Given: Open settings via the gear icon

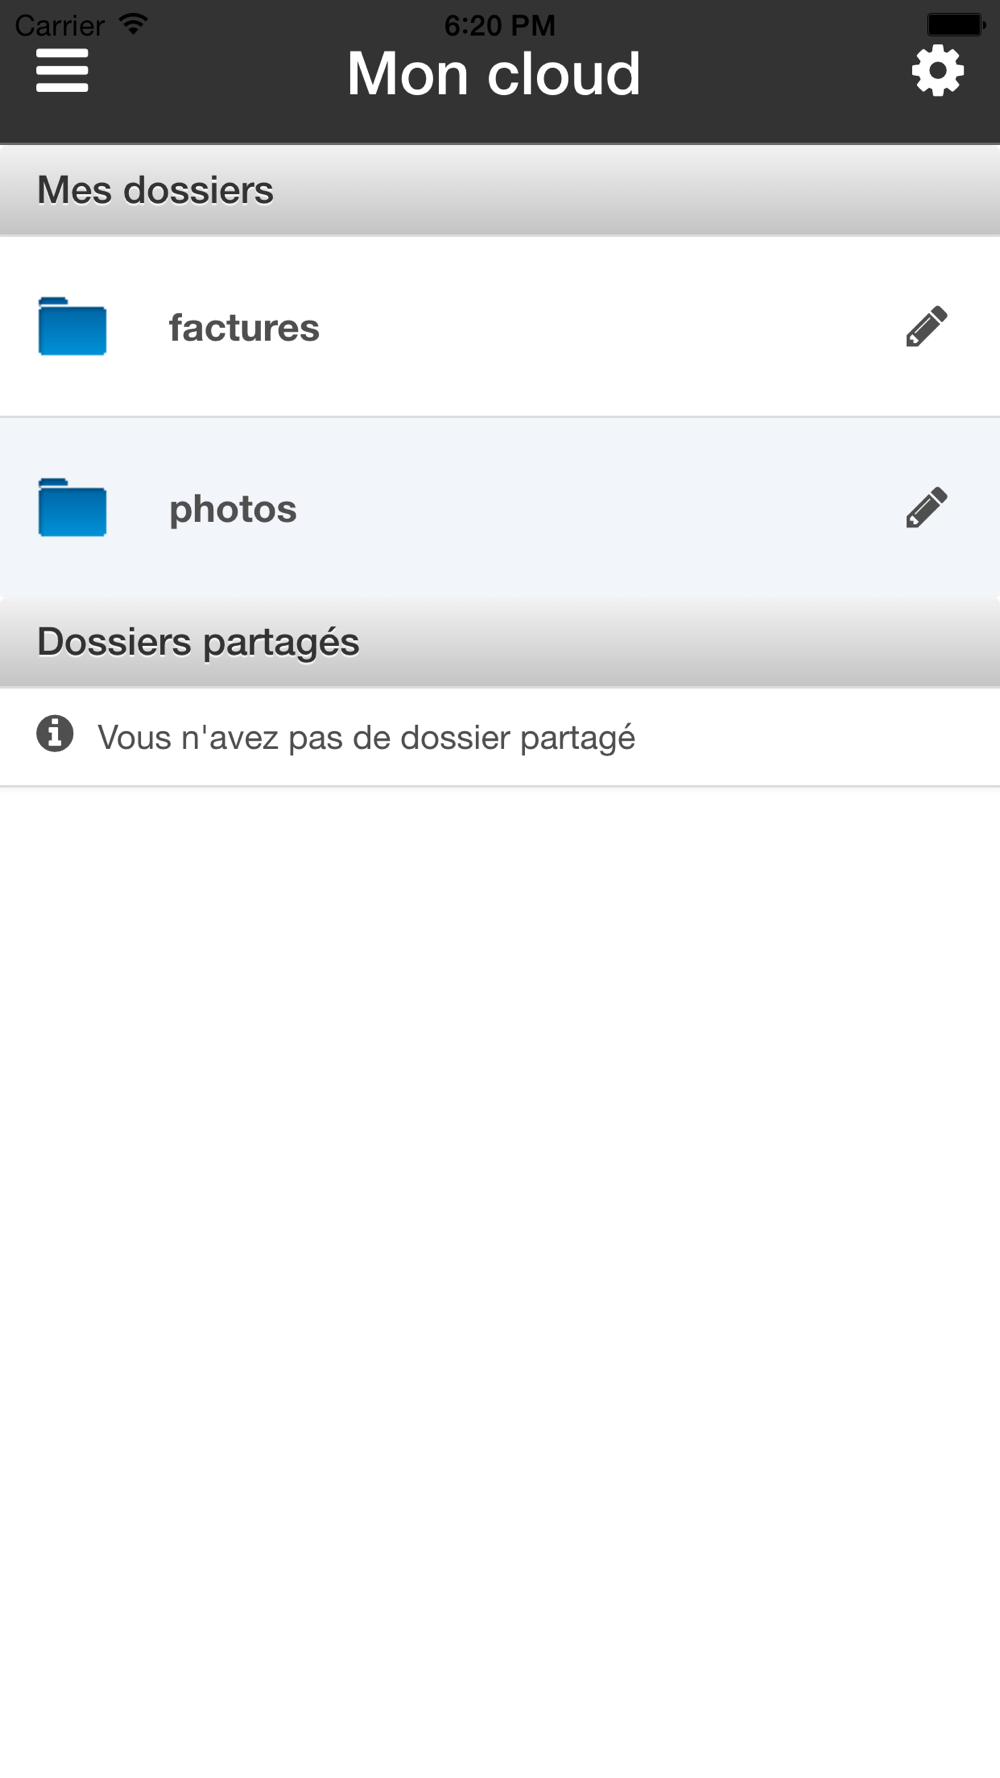Looking at the screenshot, I should tap(937, 71).
